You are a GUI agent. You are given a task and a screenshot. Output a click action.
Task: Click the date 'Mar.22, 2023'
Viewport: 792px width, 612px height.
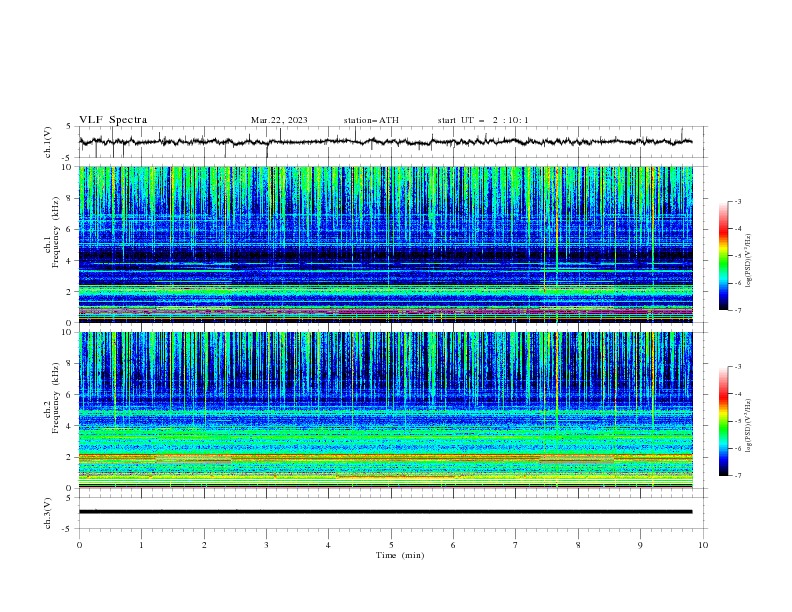pos(279,120)
